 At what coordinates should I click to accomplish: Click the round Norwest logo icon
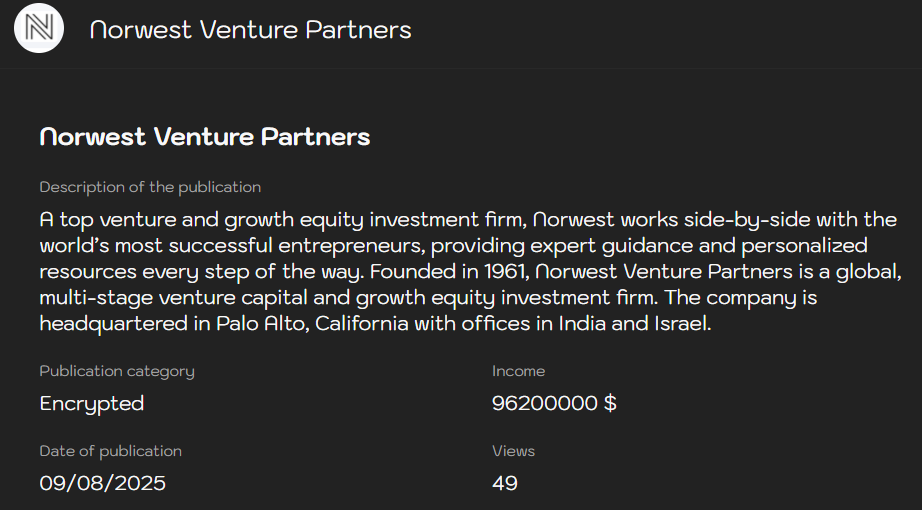39,29
